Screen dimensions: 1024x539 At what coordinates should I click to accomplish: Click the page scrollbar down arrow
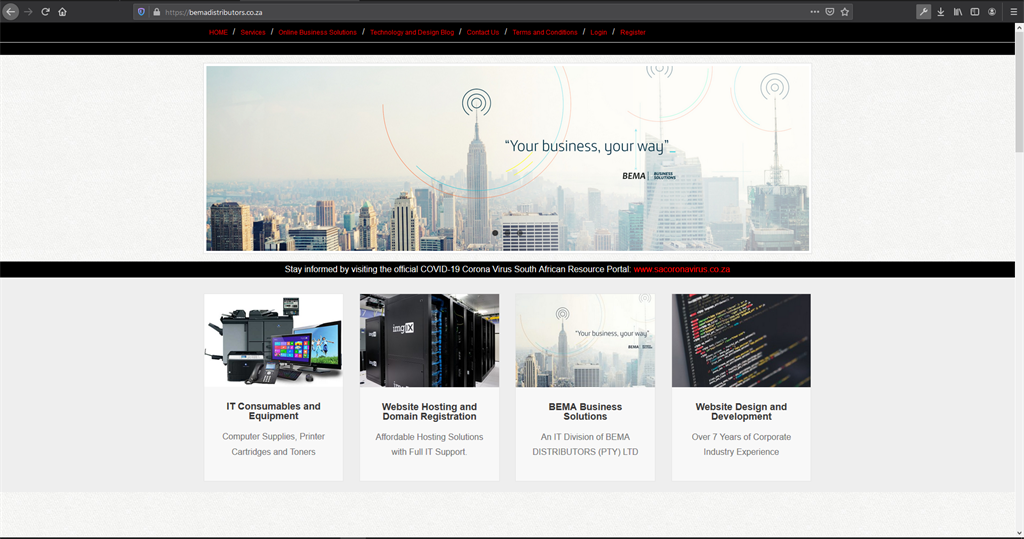(x=1019, y=532)
